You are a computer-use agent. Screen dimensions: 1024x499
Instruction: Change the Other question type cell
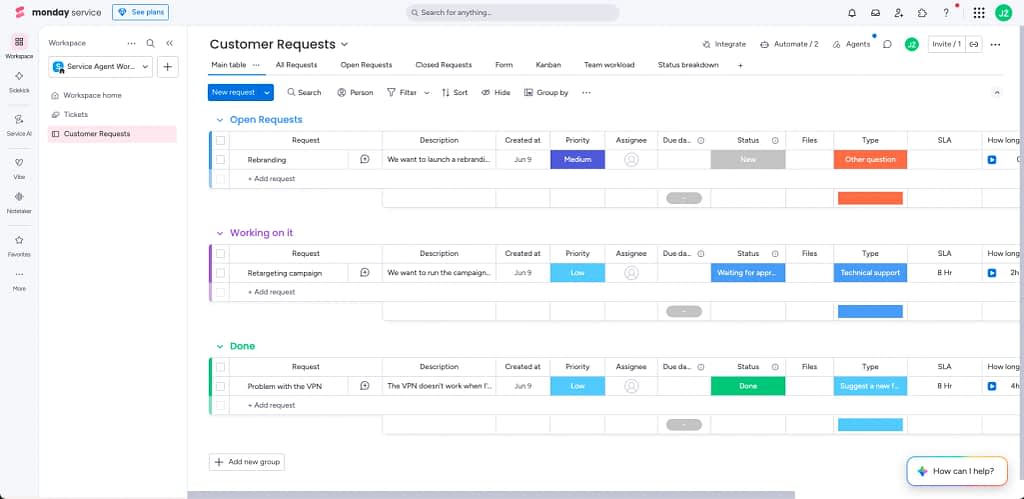point(870,159)
